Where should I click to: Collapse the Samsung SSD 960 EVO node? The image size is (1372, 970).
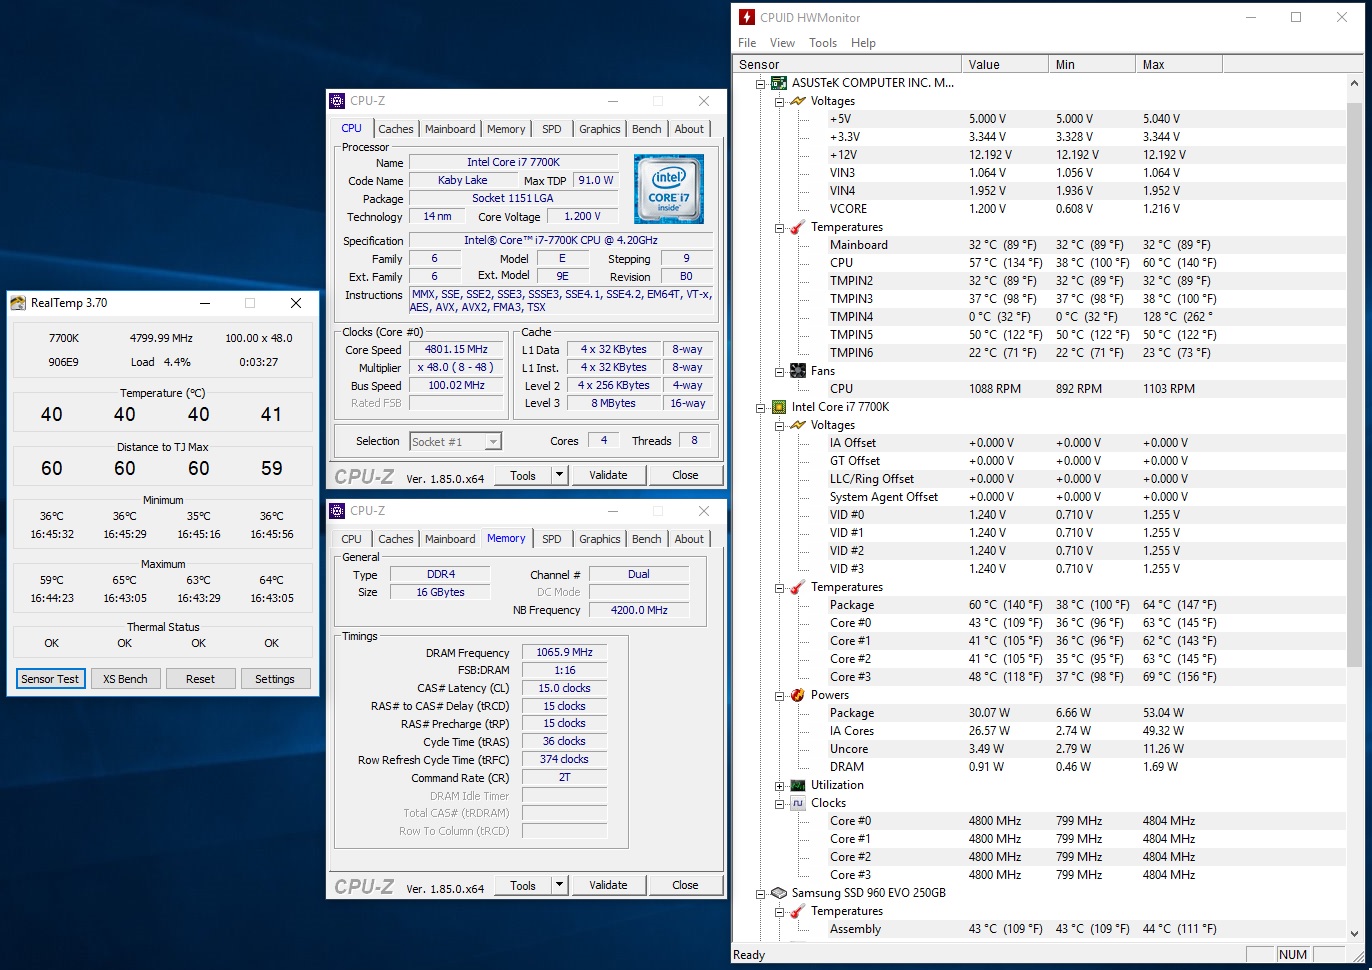760,894
